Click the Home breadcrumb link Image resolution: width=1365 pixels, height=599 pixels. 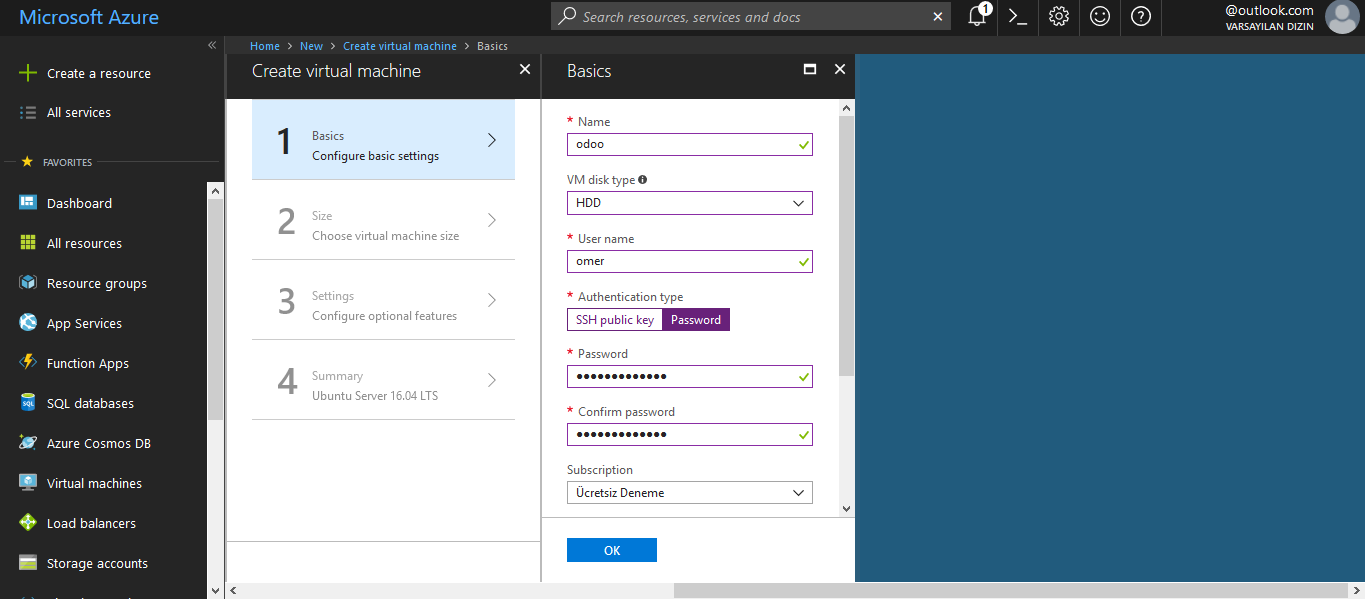point(265,46)
